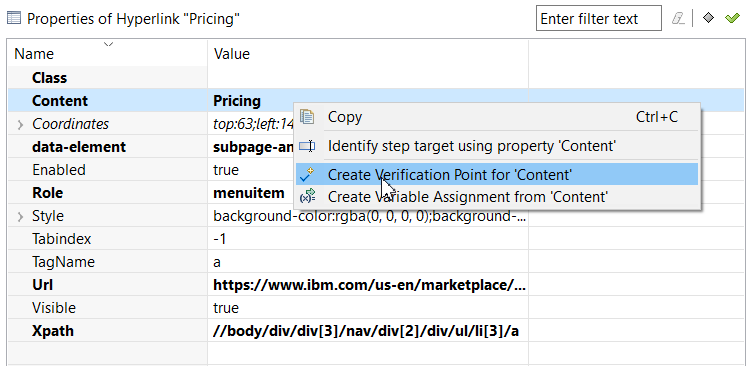Viewport: 750px width, 366px height.
Task: Click the background-color value of Style
Action: [370, 216]
